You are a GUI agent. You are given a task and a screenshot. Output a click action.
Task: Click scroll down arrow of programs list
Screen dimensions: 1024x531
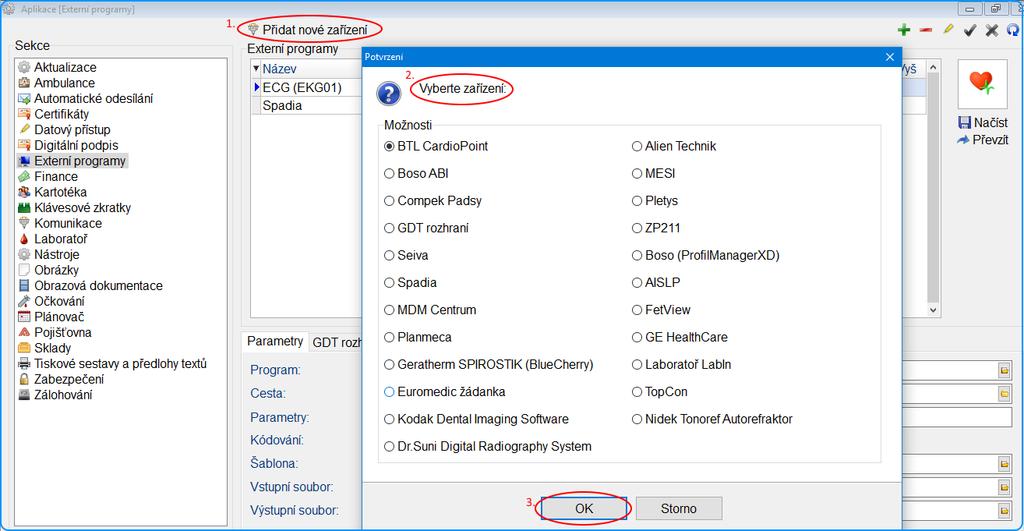point(933,310)
